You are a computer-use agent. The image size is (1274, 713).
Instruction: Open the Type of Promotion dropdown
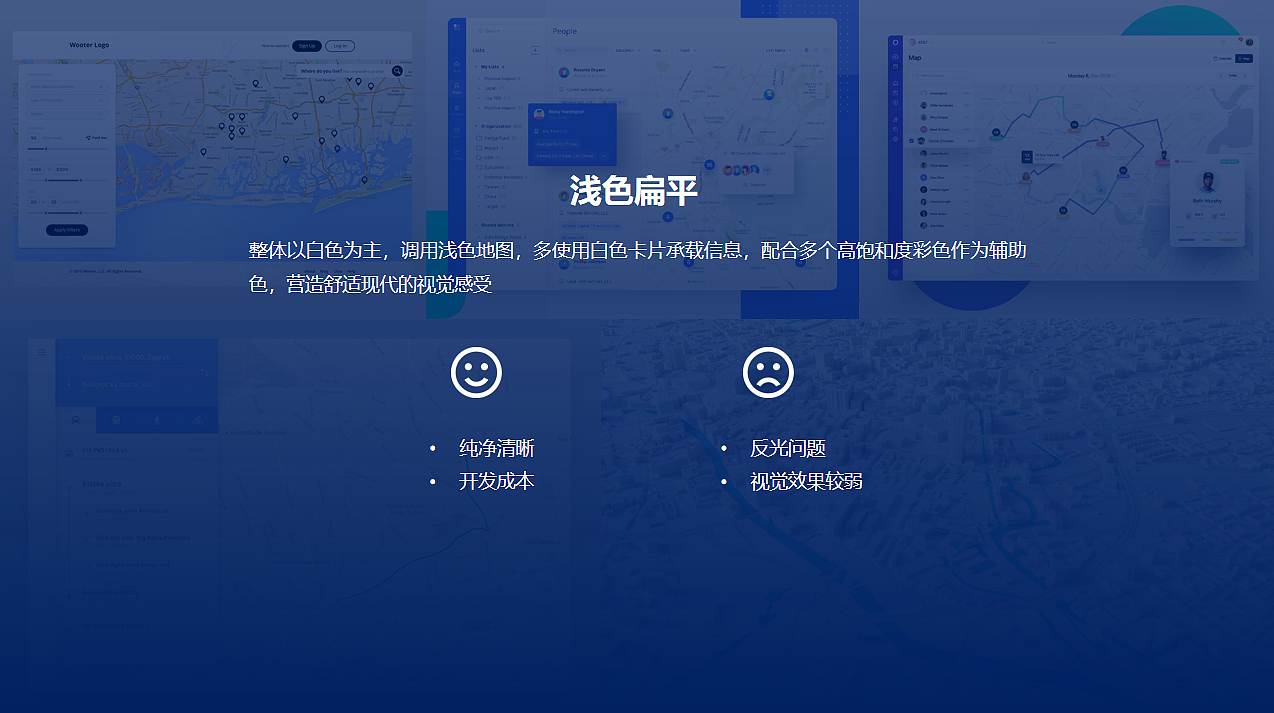click(x=67, y=100)
